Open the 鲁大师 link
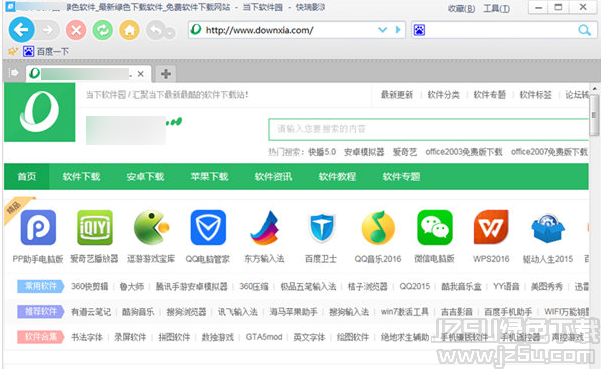The image size is (601, 369). point(132,287)
